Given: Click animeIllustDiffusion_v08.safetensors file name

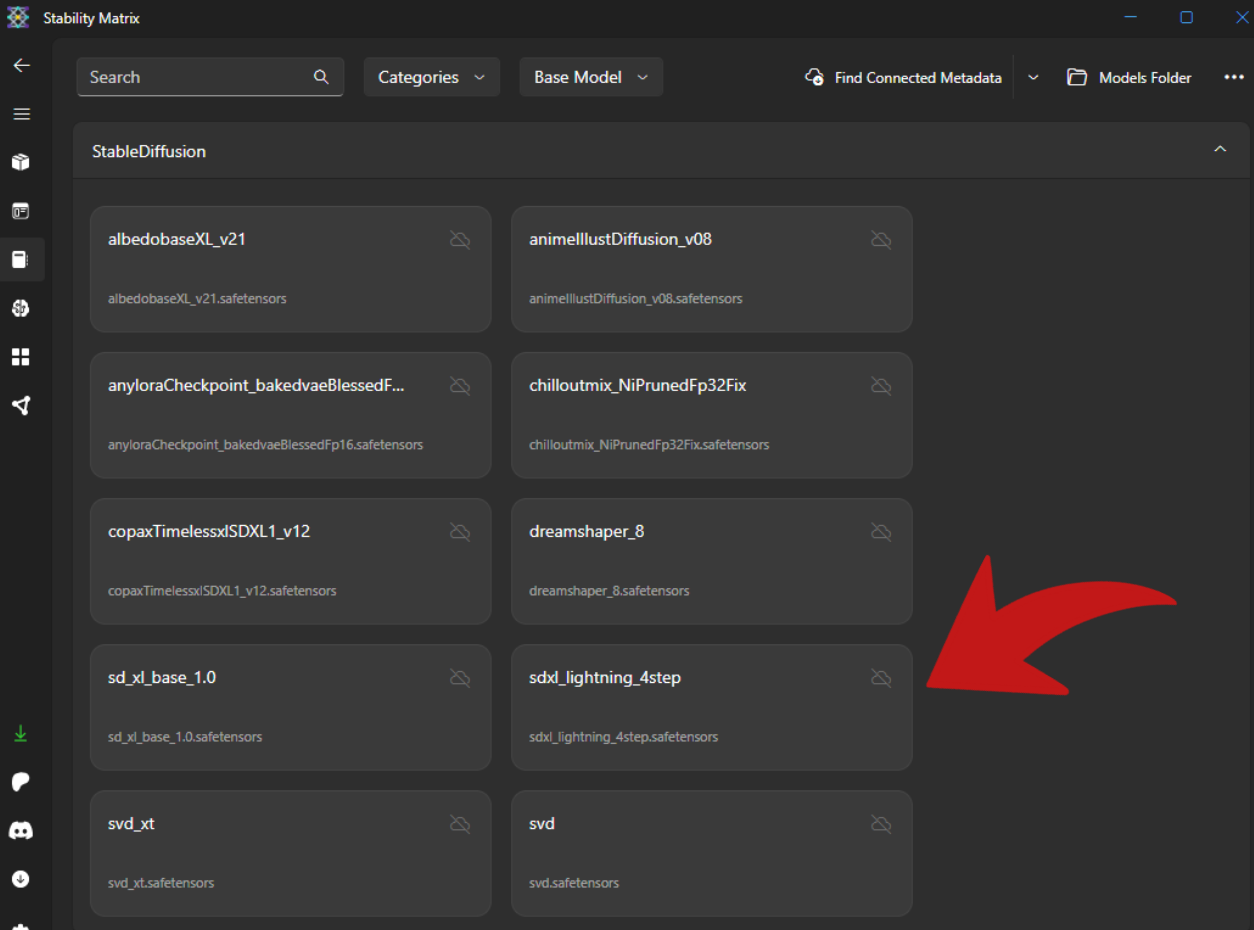Looking at the screenshot, I should [635, 298].
